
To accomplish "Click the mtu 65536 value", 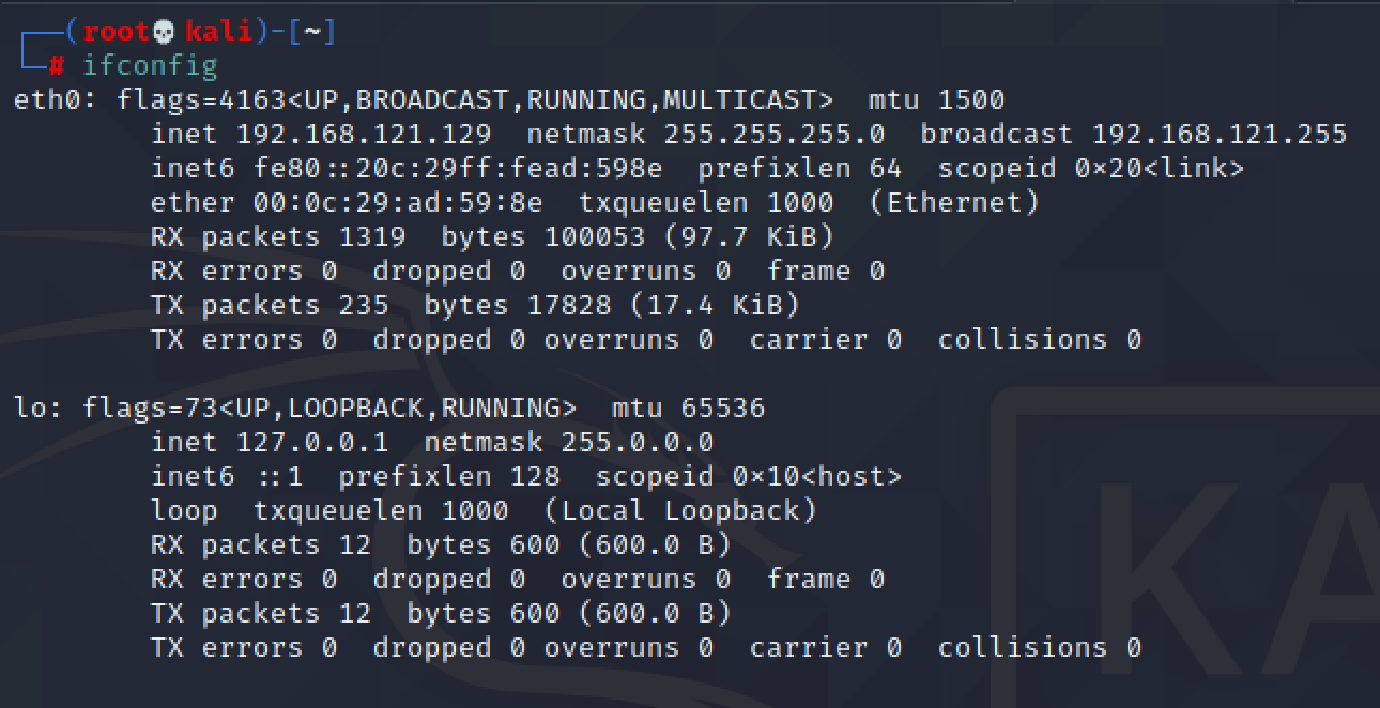I will tap(723, 408).
